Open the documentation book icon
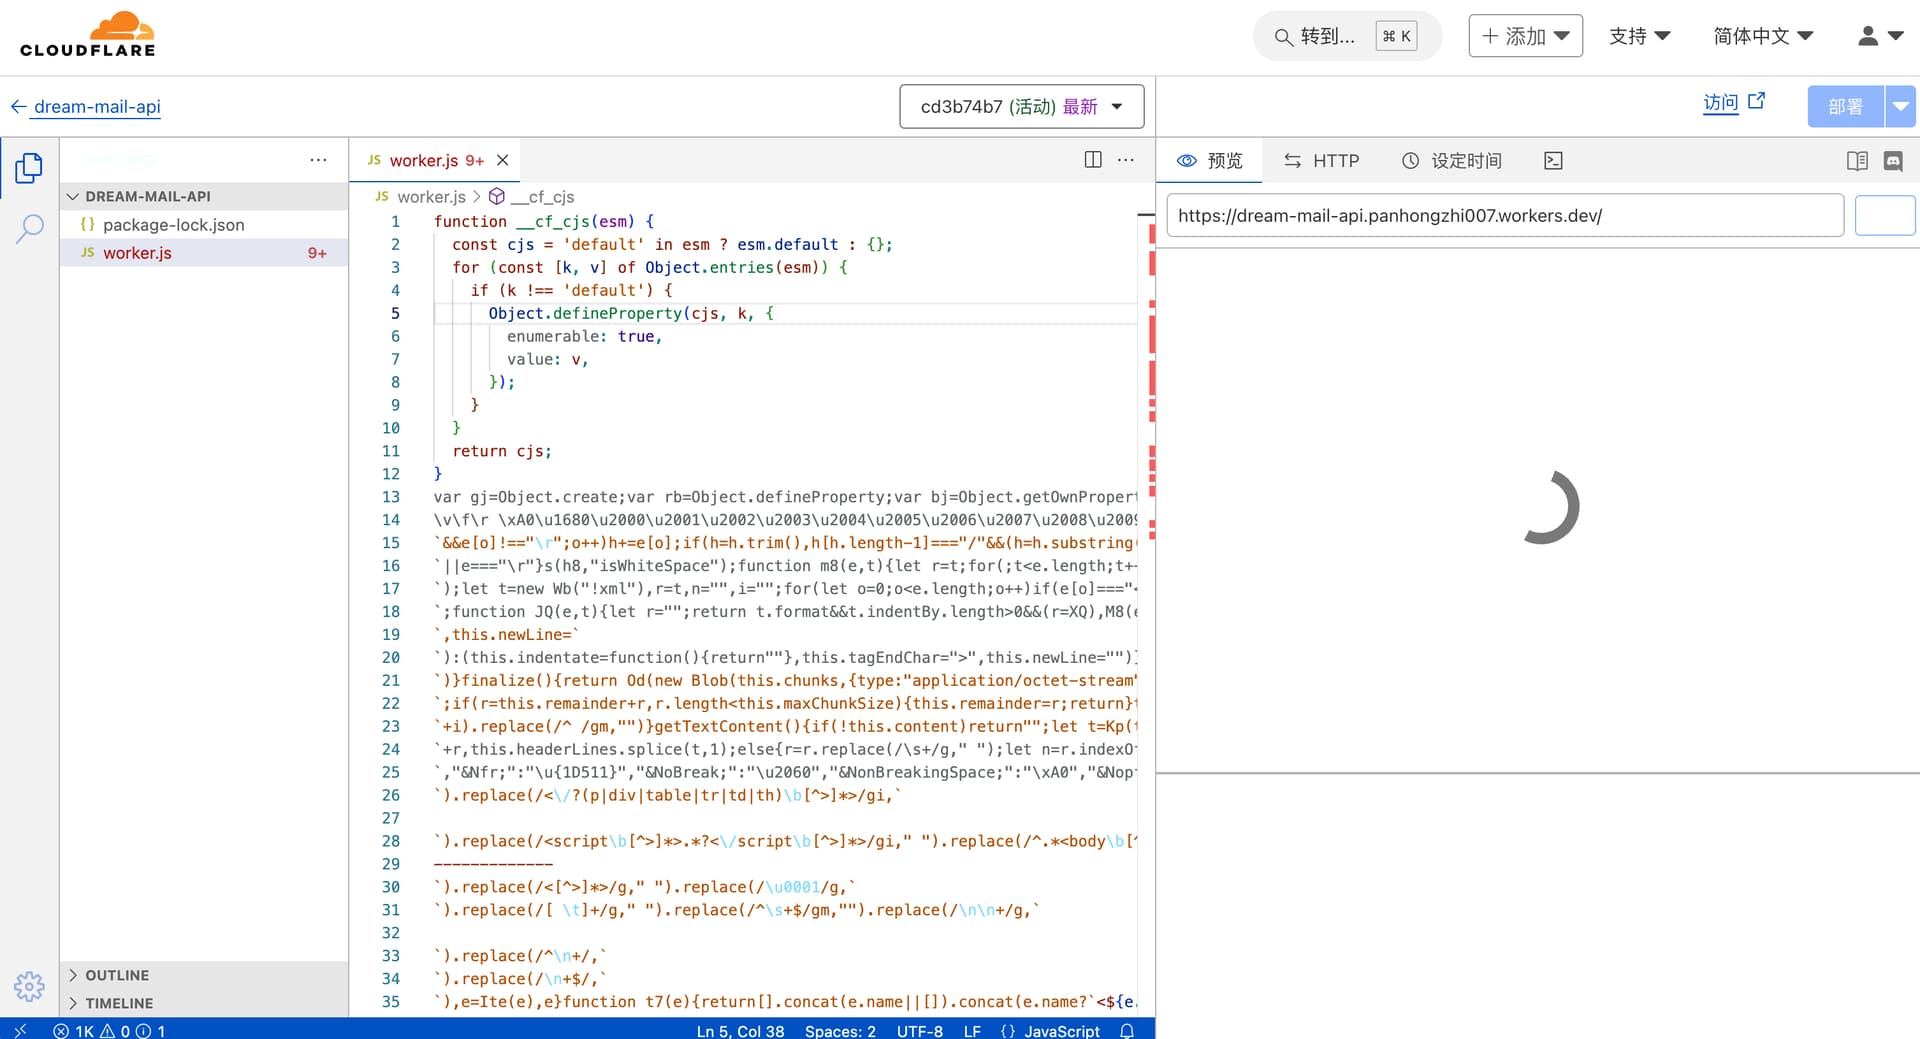Image resolution: width=1920 pixels, height=1039 pixels. 1857,161
